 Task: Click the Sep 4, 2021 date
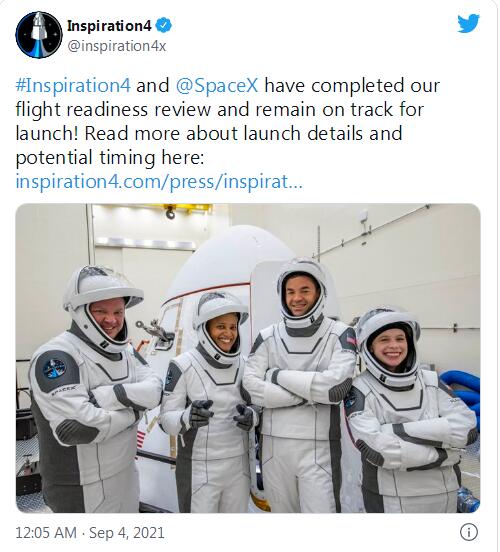(x=127, y=532)
